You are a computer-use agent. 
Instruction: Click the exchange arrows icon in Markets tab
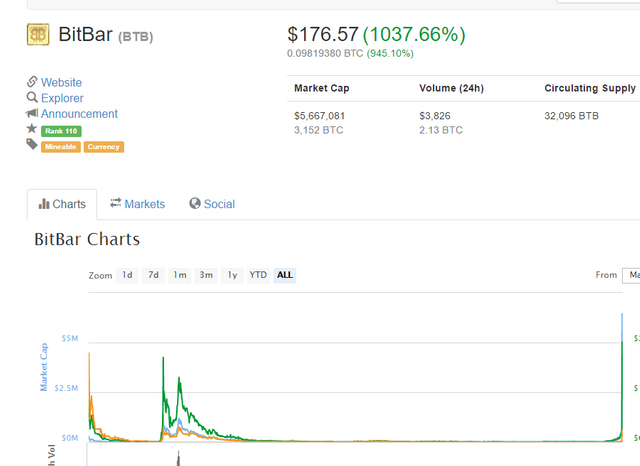coord(116,202)
